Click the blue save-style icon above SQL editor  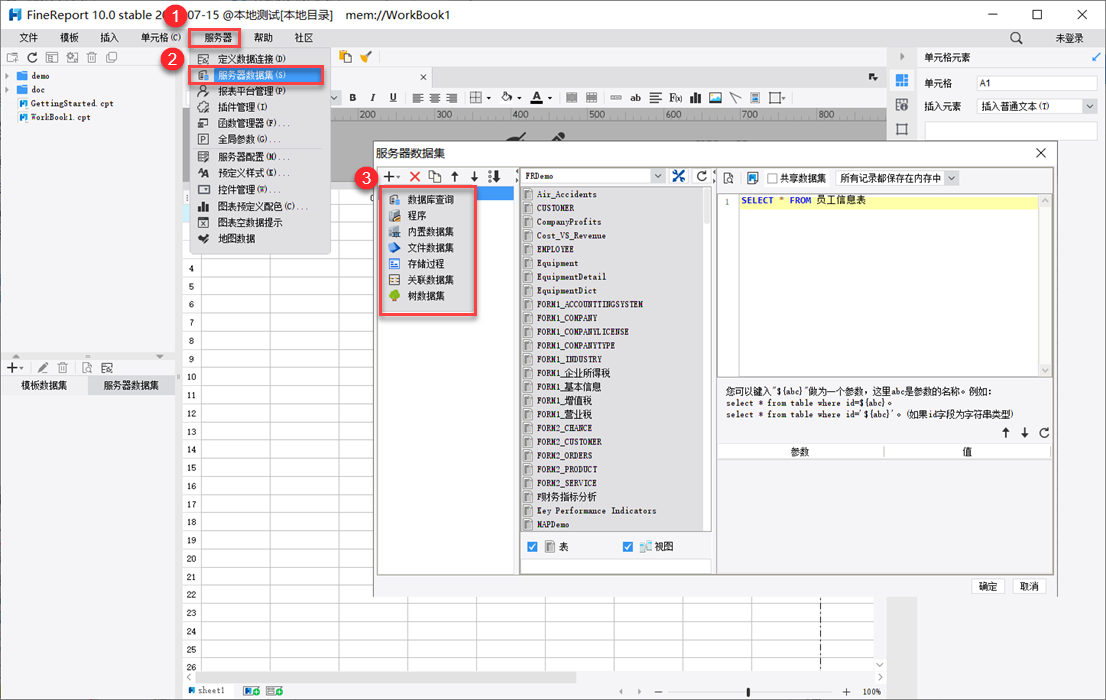[752, 178]
